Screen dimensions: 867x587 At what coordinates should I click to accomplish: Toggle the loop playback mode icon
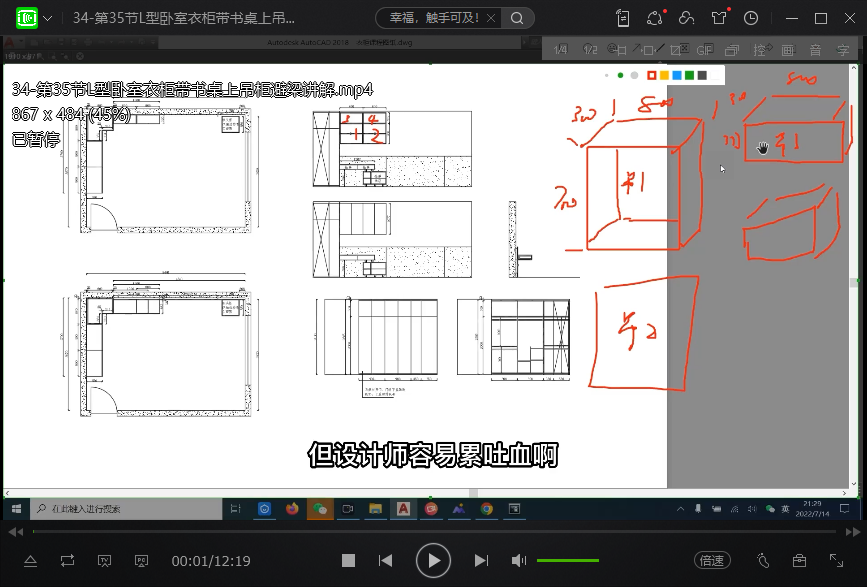(67, 561)
